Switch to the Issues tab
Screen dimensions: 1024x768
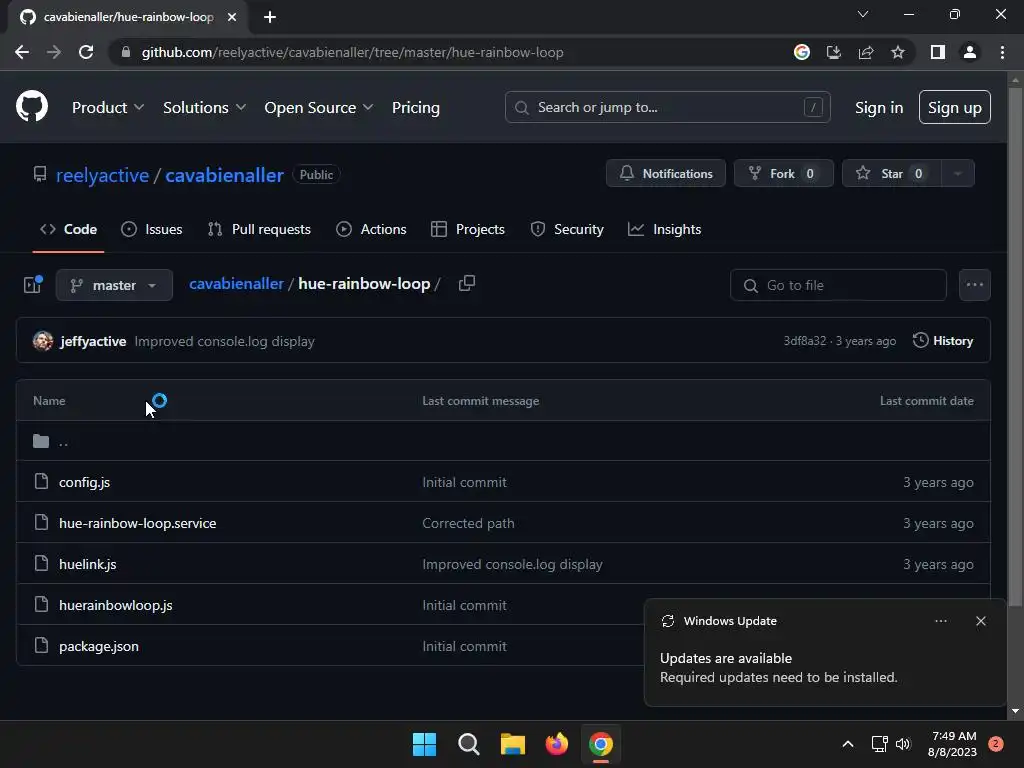point(152,229)
